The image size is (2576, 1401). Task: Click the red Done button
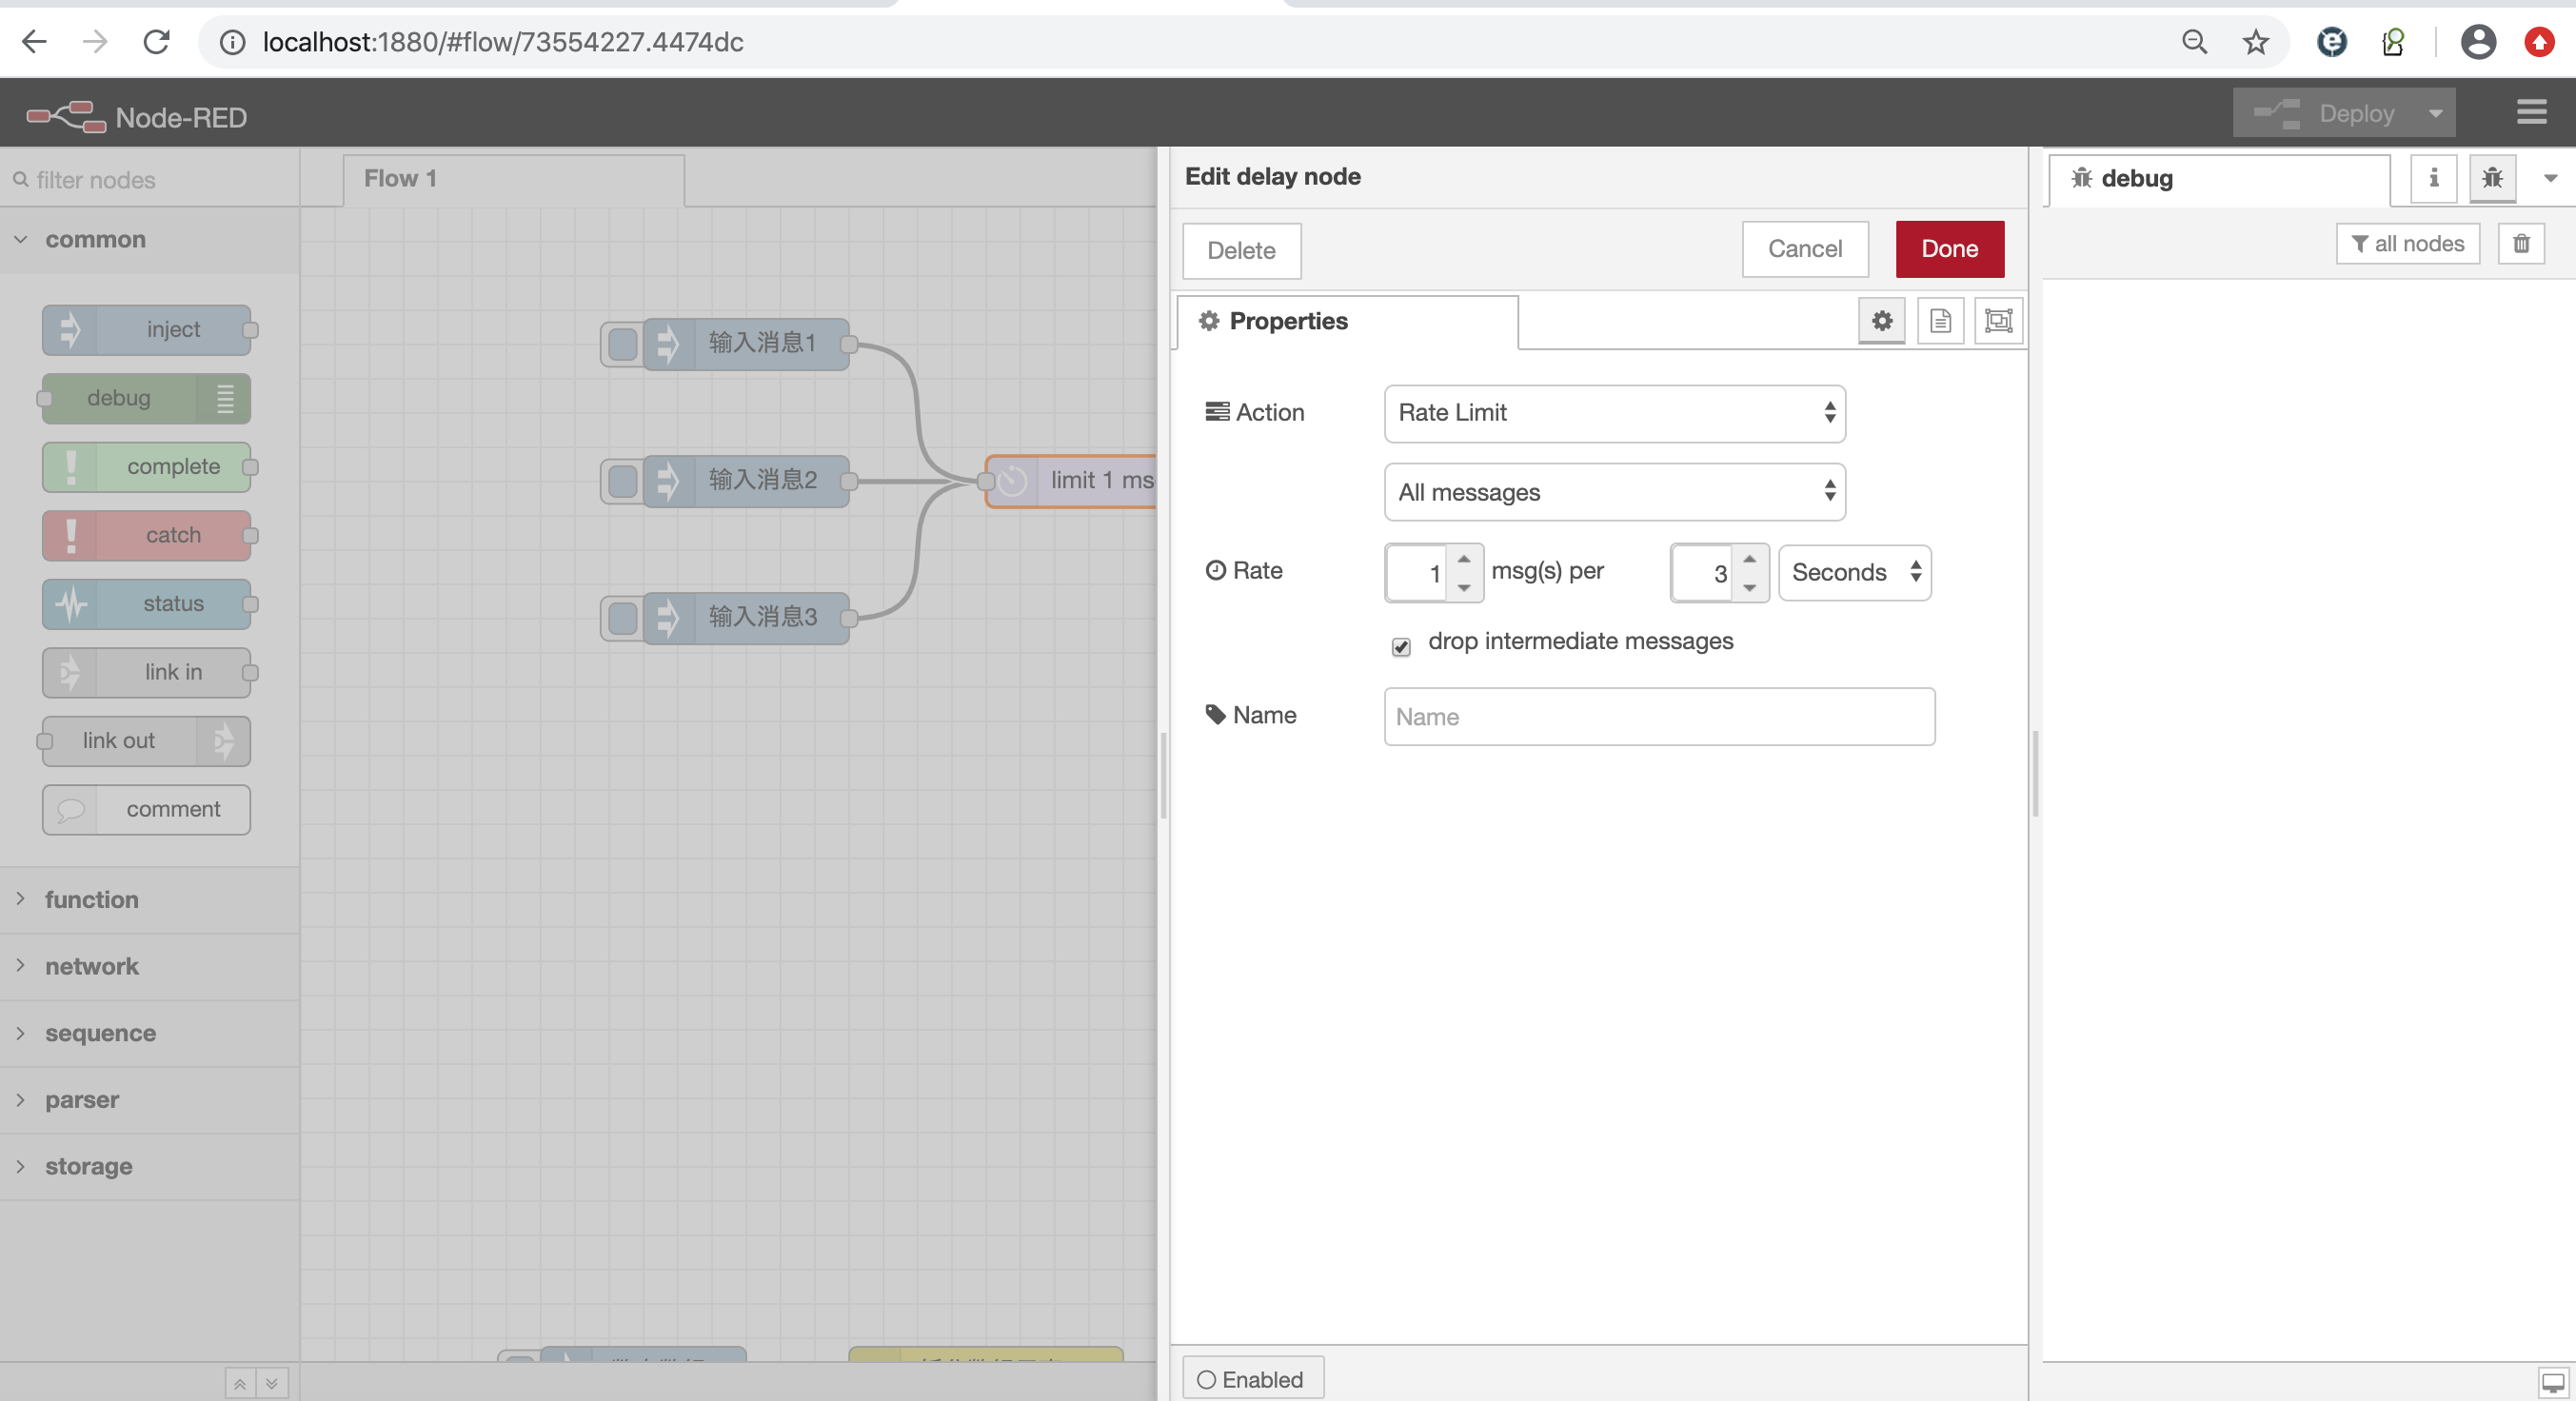(1949, 249)
